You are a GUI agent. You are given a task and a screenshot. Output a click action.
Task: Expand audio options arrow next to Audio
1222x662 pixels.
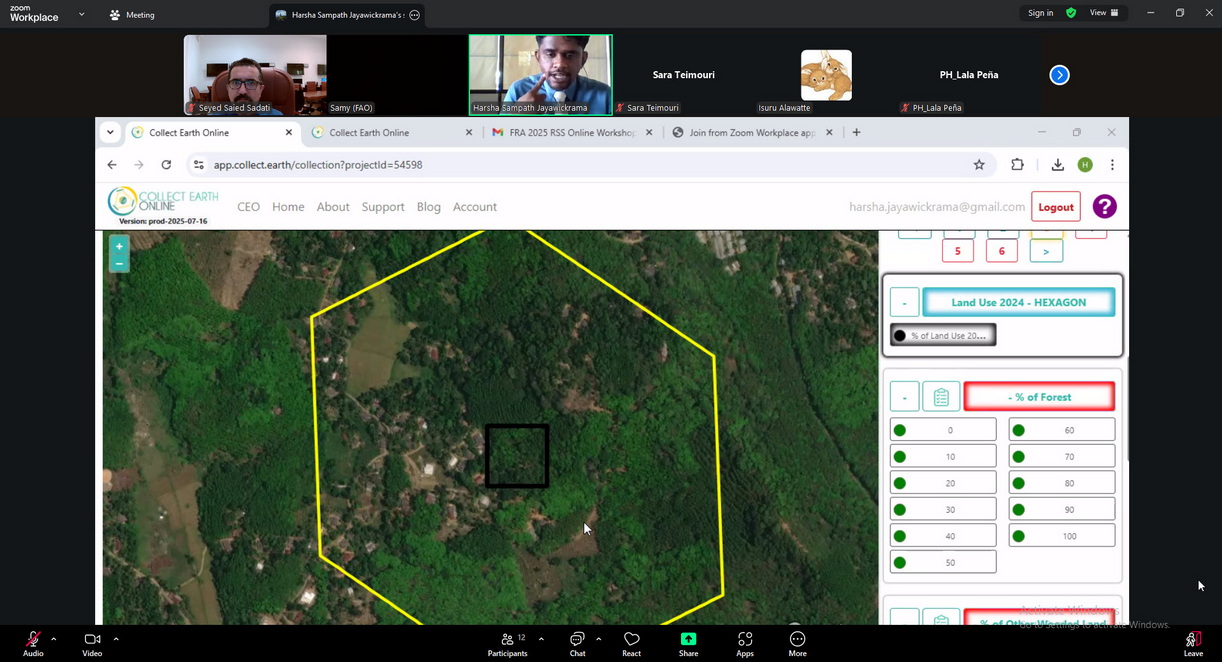coord(54,639)
